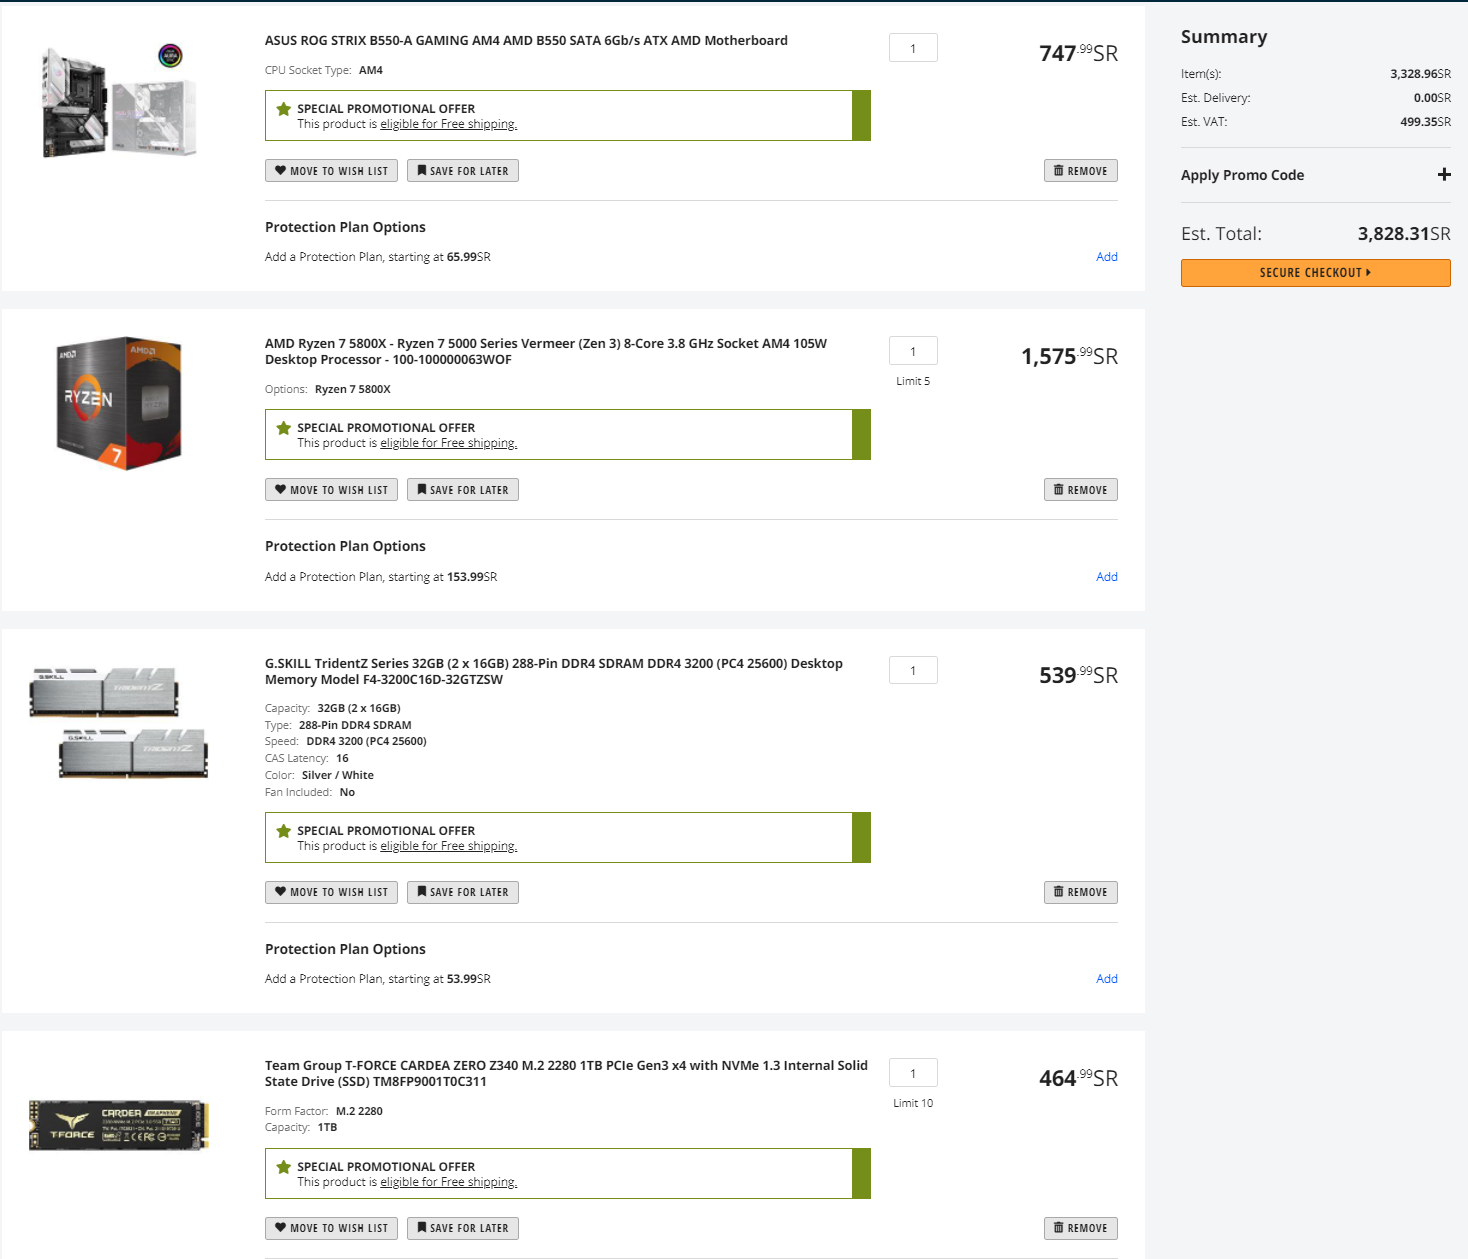The image size is (1468, 1259).
Task: Click 'Form Factor: M.2 2280' specification
Action: pyautogui.click(x=324, y=1111)
